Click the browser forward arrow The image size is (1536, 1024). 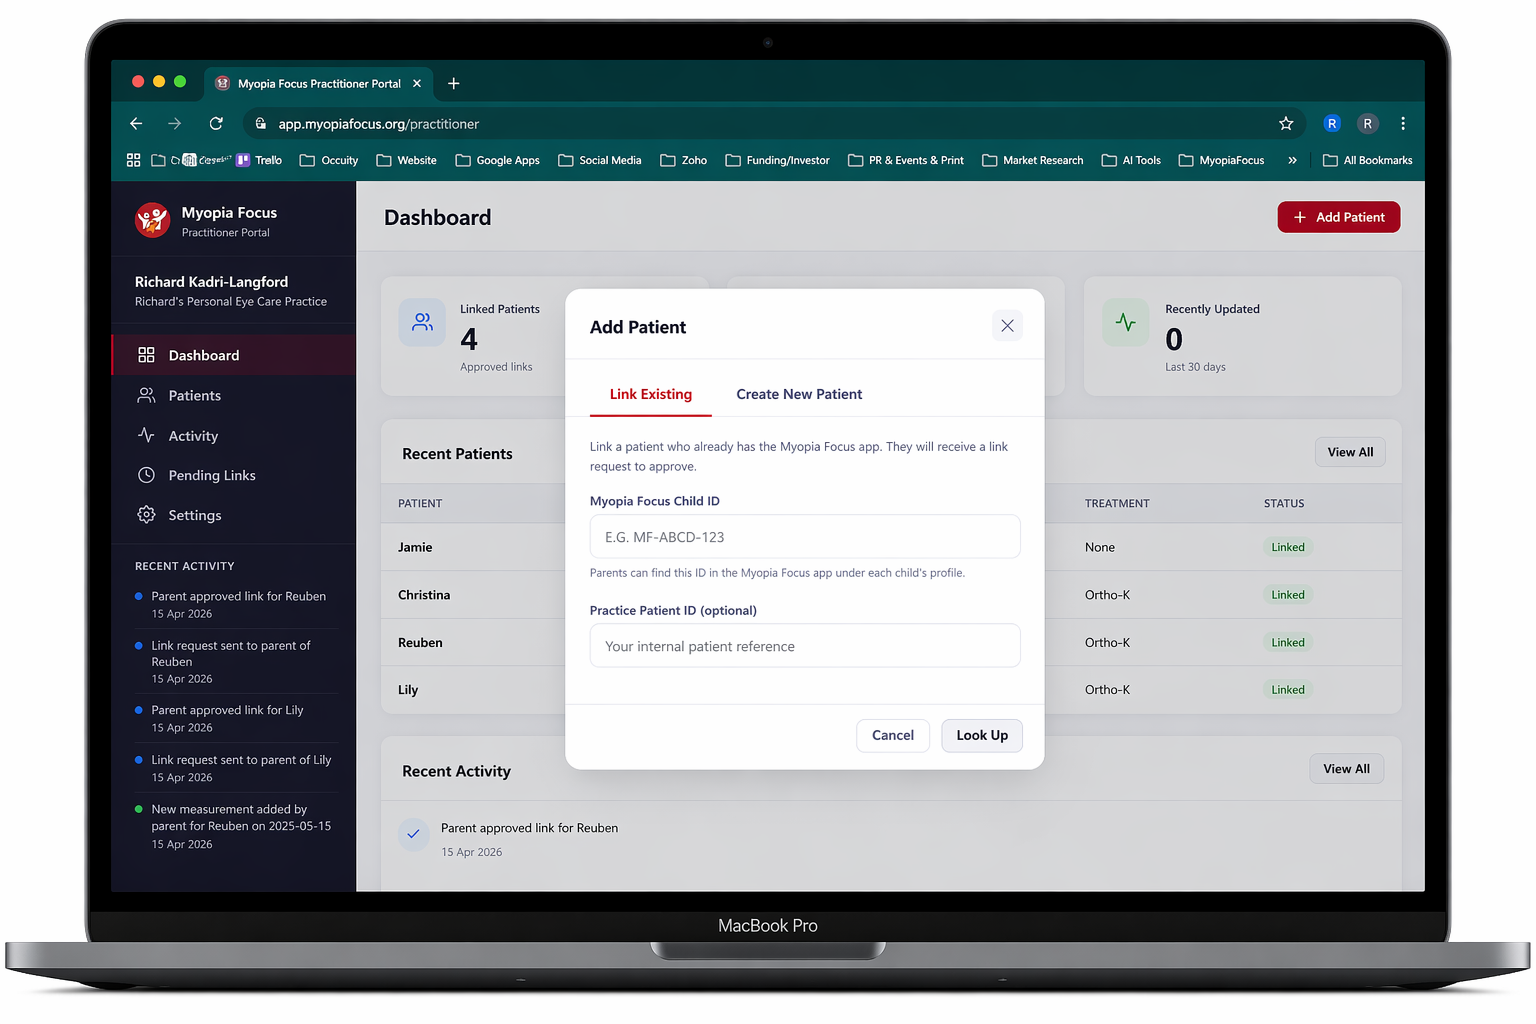[175, 124]
